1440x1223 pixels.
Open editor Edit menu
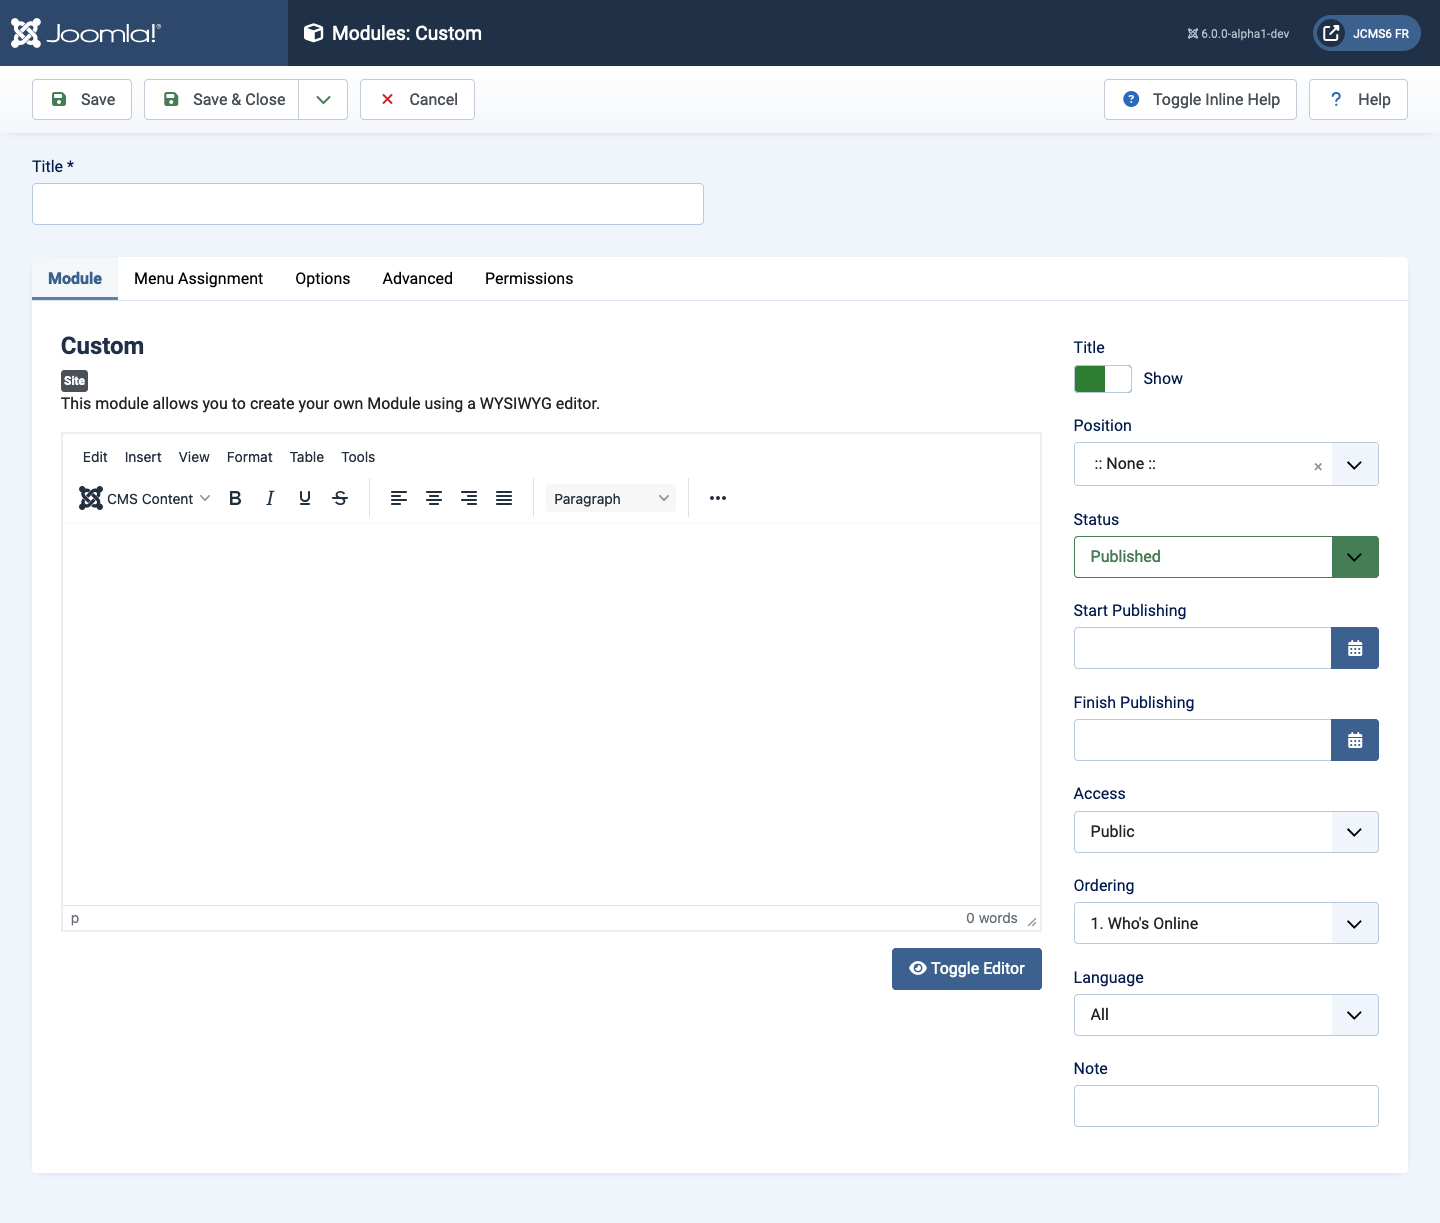click(x=95, y=457)
